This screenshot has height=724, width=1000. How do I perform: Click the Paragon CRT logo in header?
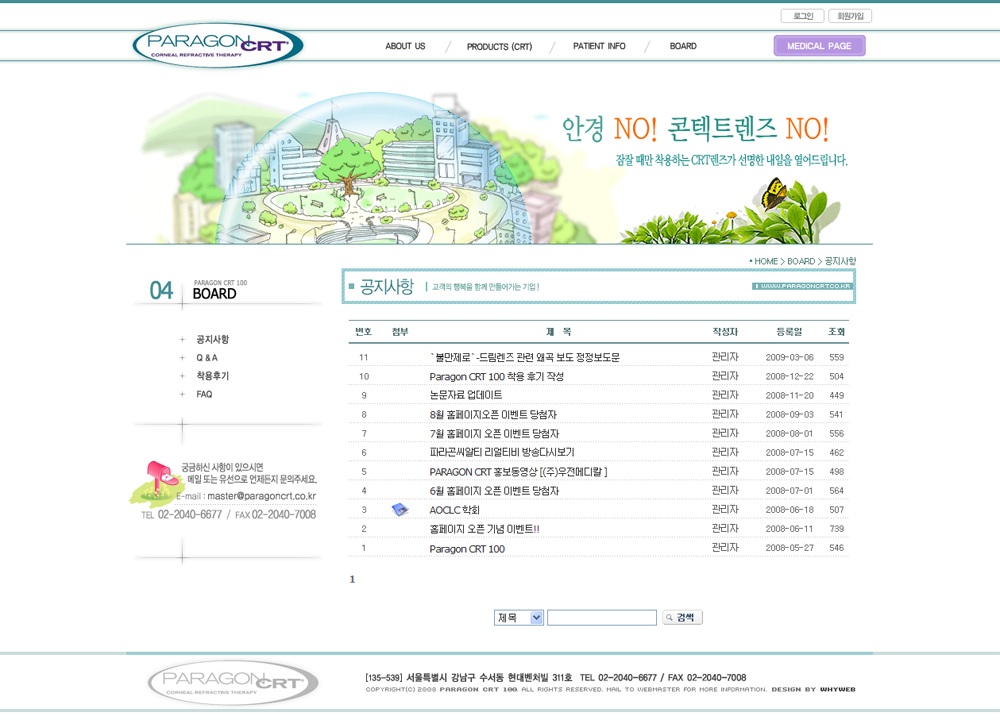tap(218, 45)
